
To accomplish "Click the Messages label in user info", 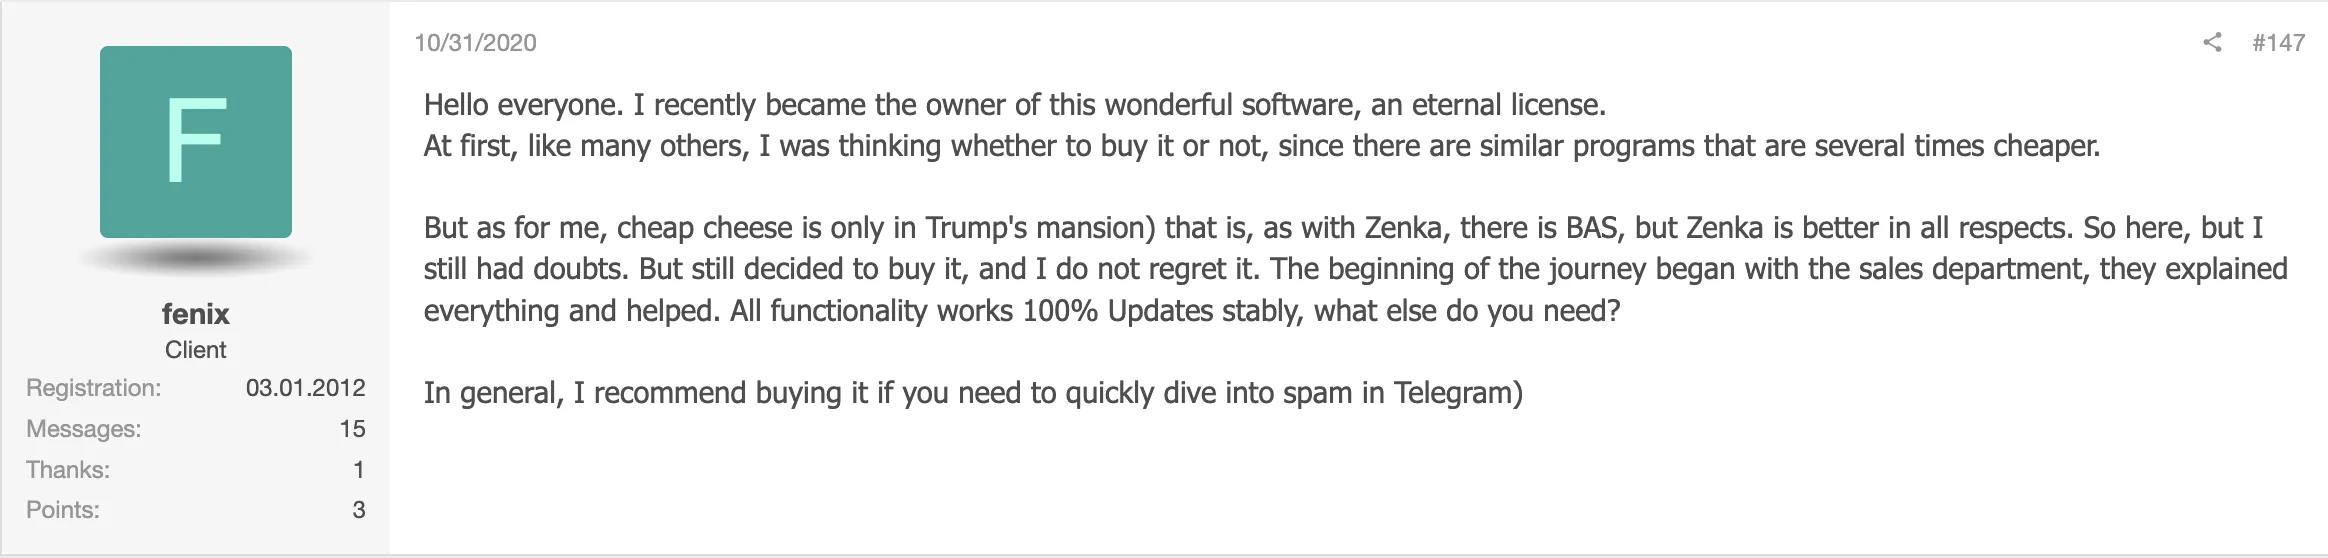I will coord(83,429).
